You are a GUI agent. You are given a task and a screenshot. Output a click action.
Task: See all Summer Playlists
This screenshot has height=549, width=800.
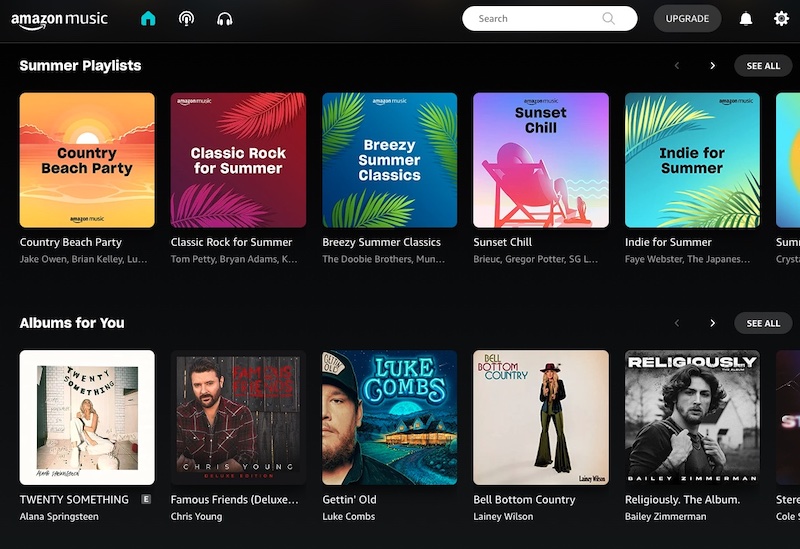[763, 66]
